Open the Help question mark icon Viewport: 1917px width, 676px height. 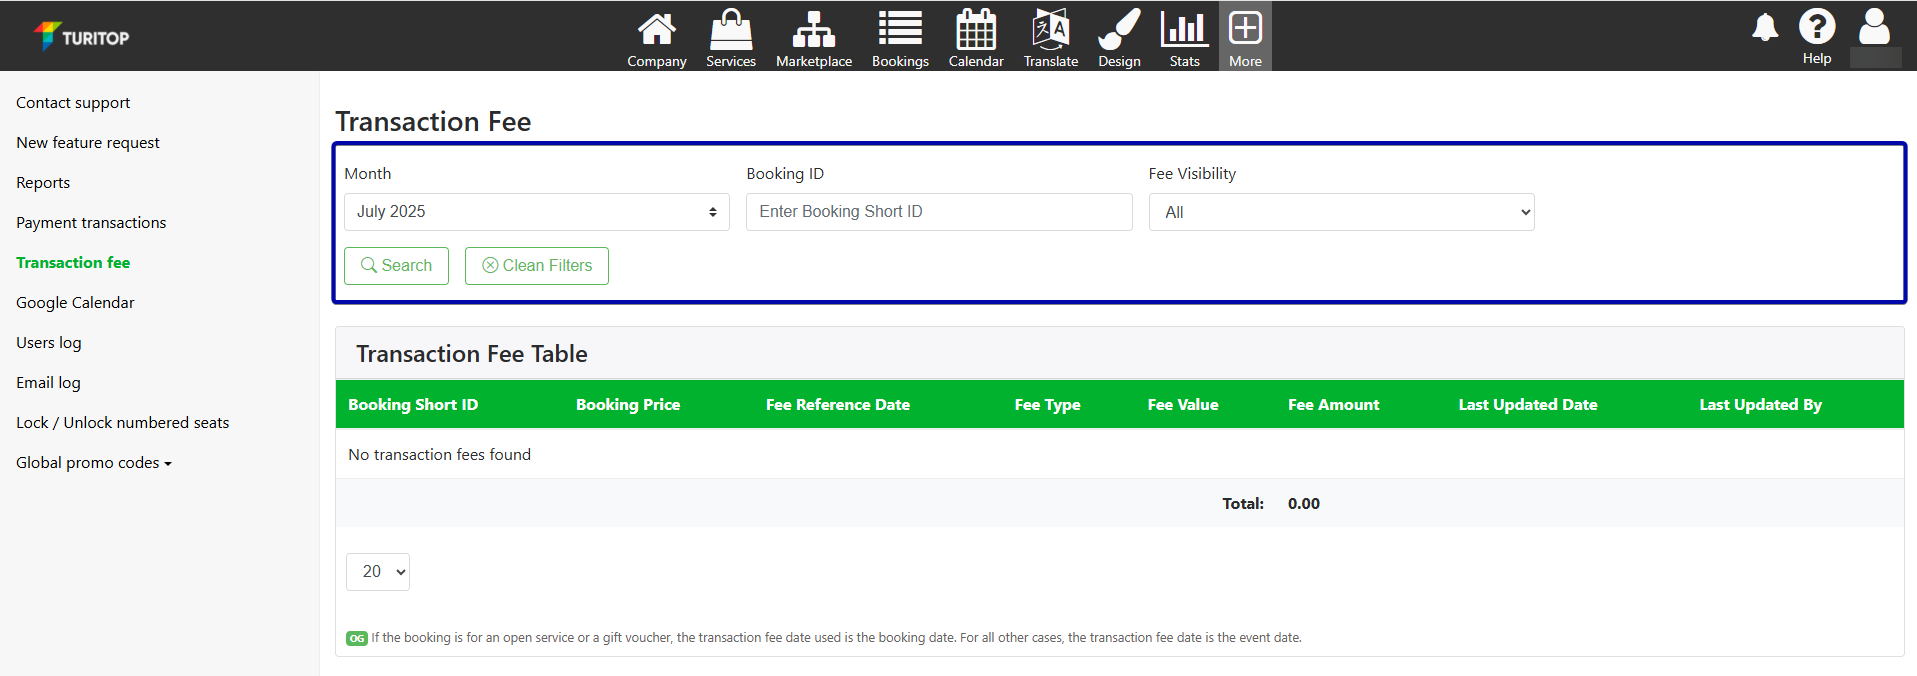click(1816, 28)
